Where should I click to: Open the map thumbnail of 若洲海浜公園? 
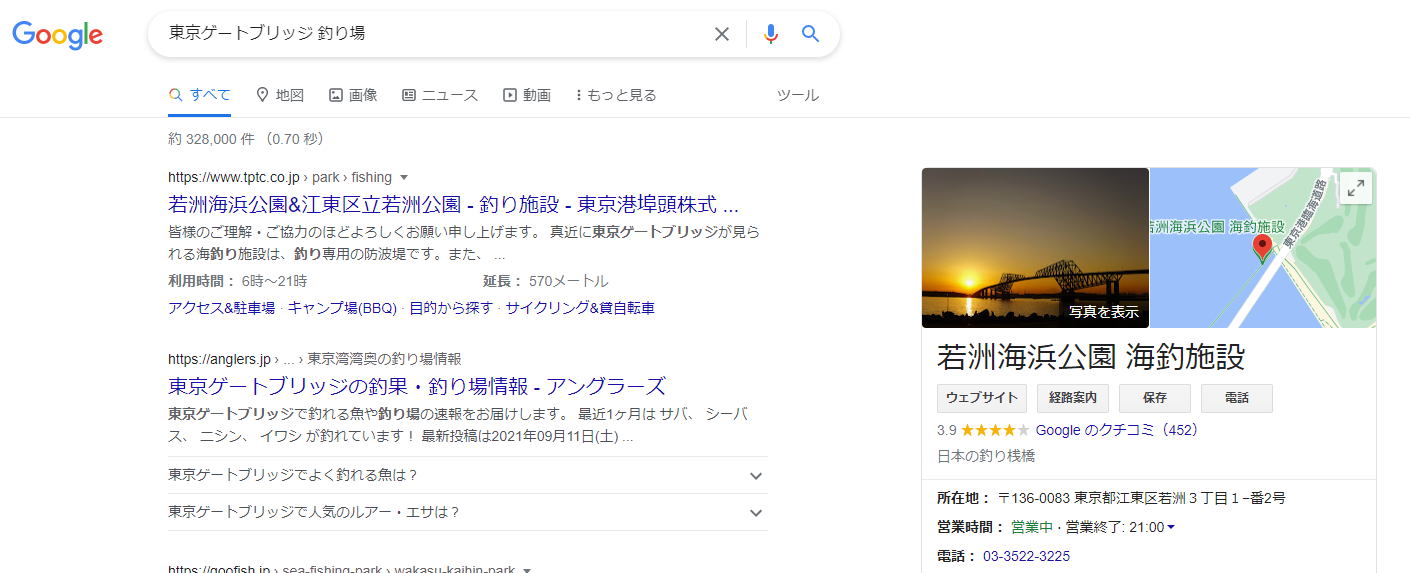tap(1263, 248)
